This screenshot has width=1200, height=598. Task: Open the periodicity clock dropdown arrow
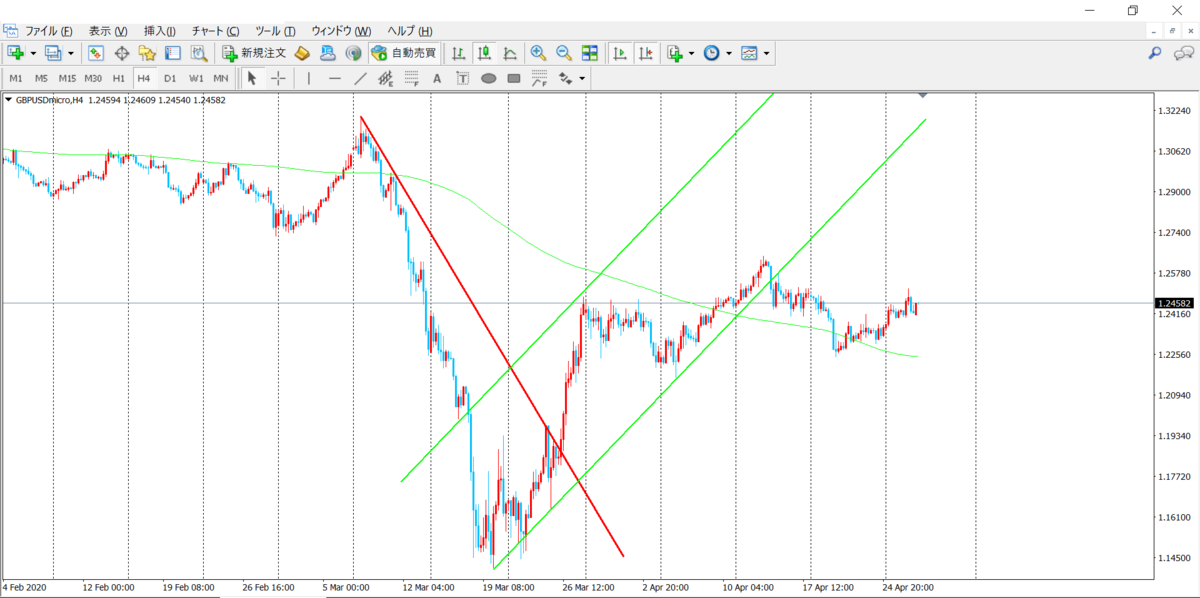pyautogui.click(x=728, y=53)
